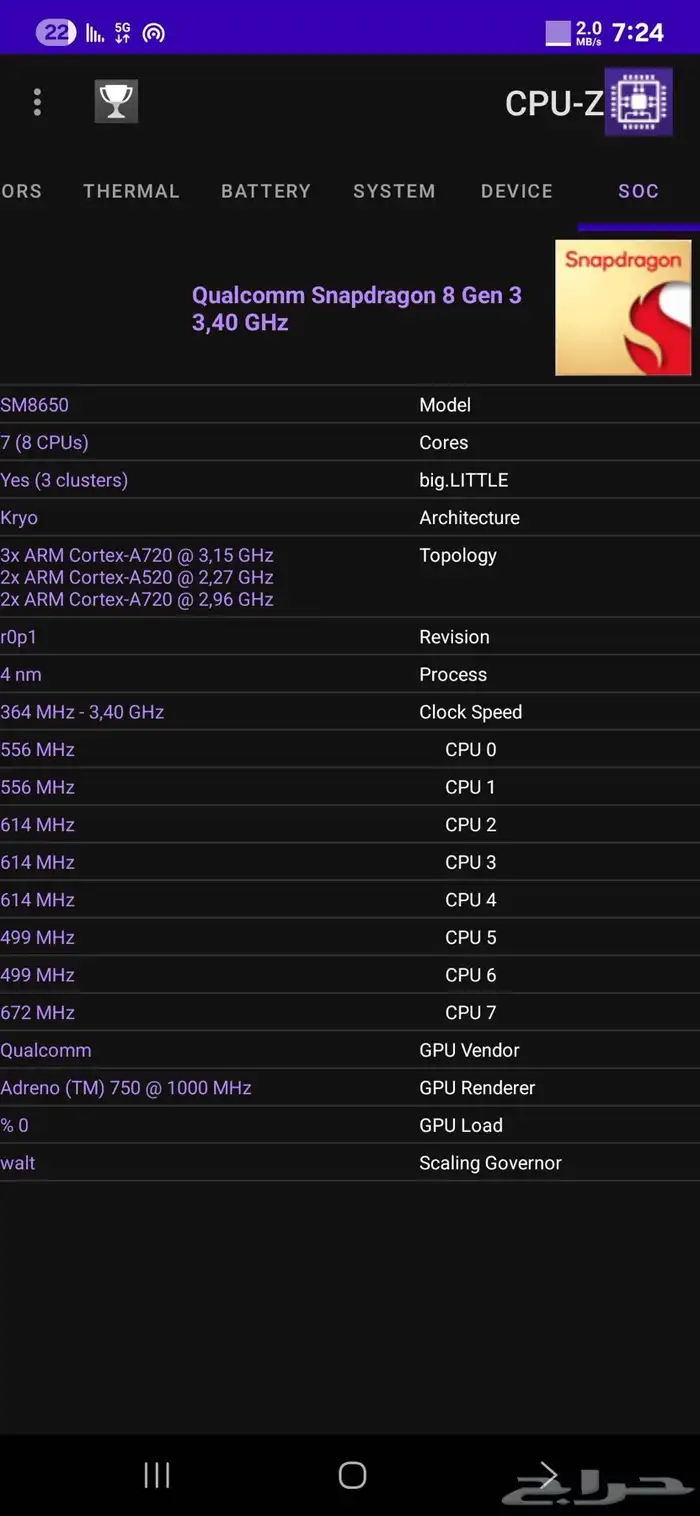The height and width of the screenshot is (1516, 700).
Task: Tap the Scaling Governor row
Action: tap(350, 1163)
